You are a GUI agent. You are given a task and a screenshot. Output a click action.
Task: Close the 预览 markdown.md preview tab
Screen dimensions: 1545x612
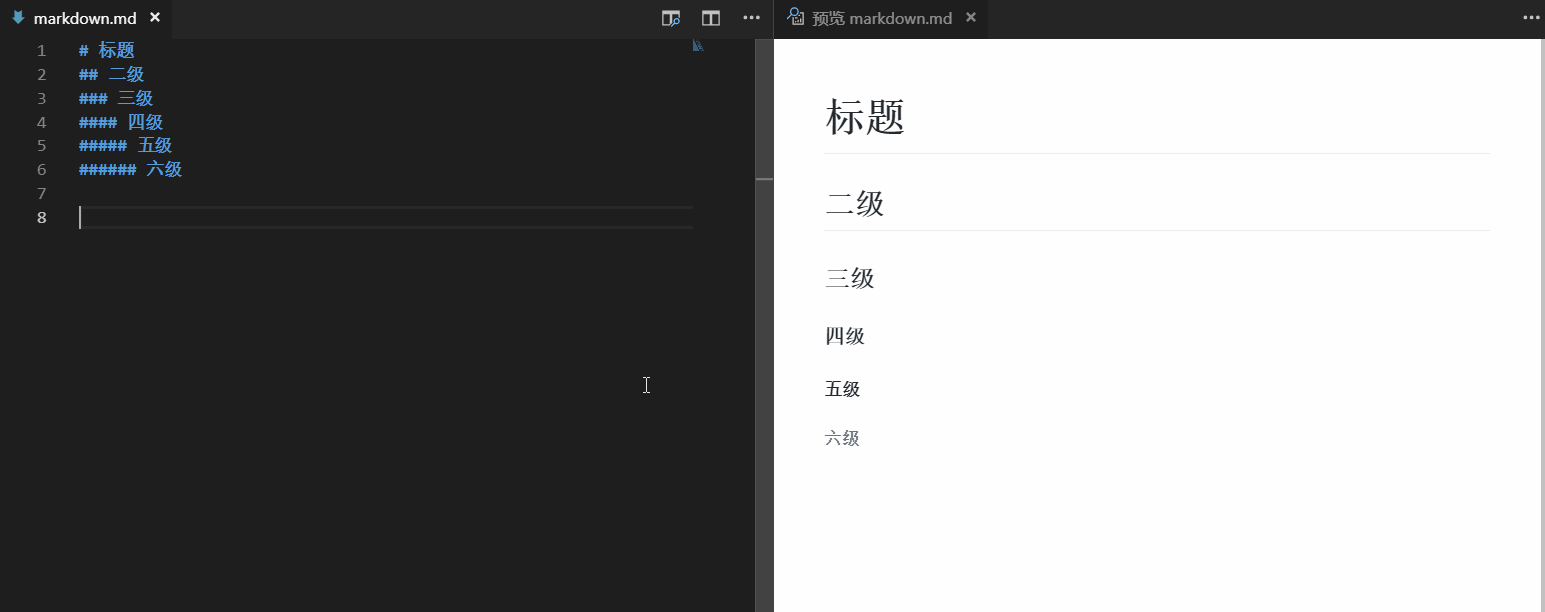tap(971, 18)
